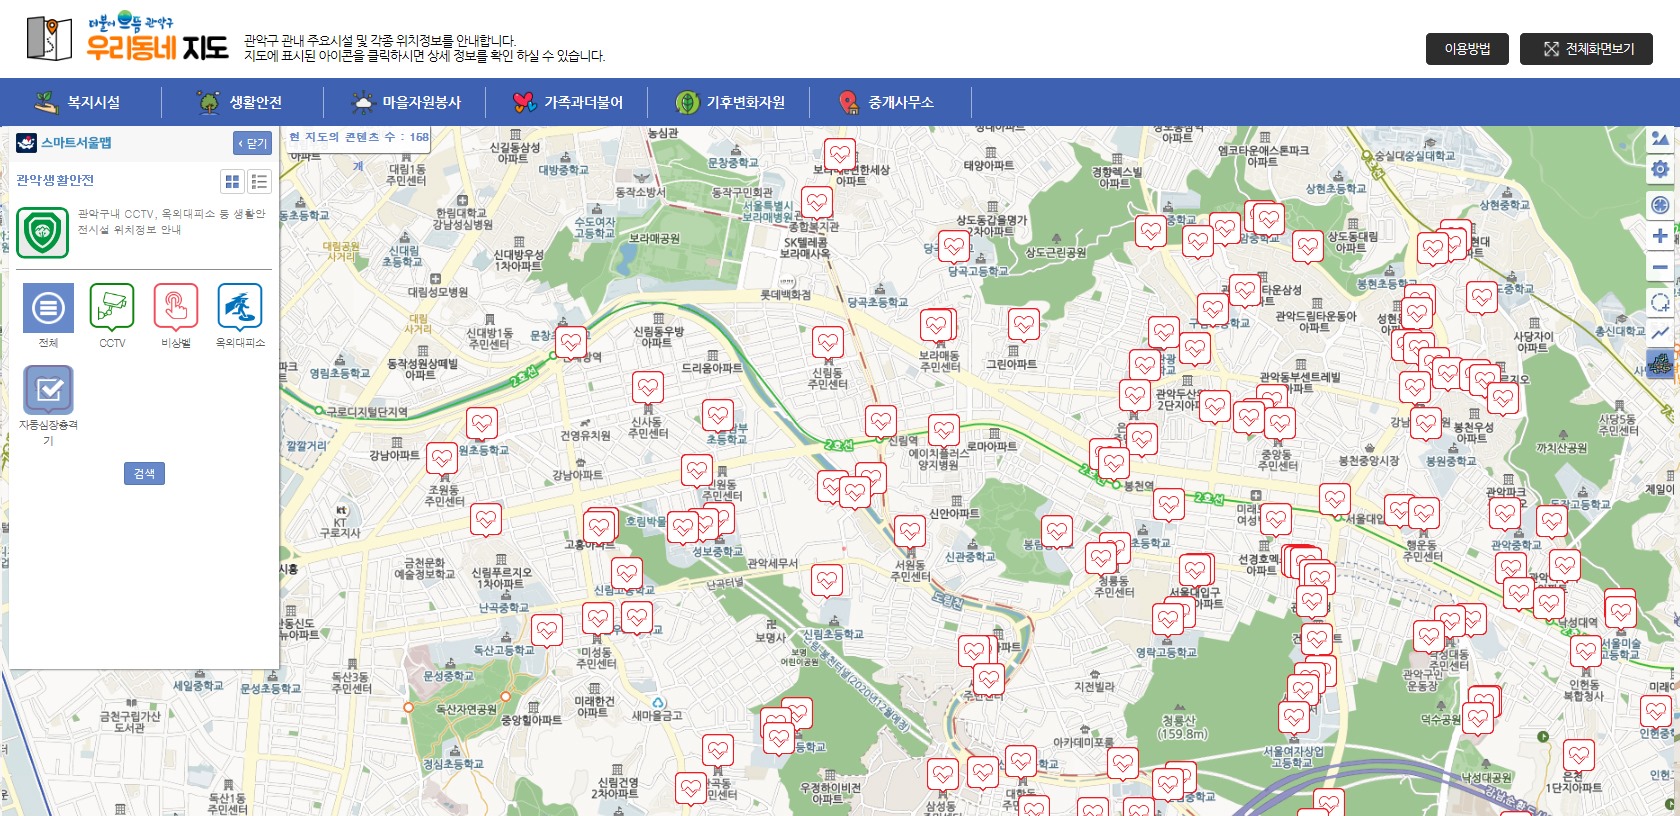Select the CCTV category icon
Viewport: 1680px width, 816px height.
(112, 307)
